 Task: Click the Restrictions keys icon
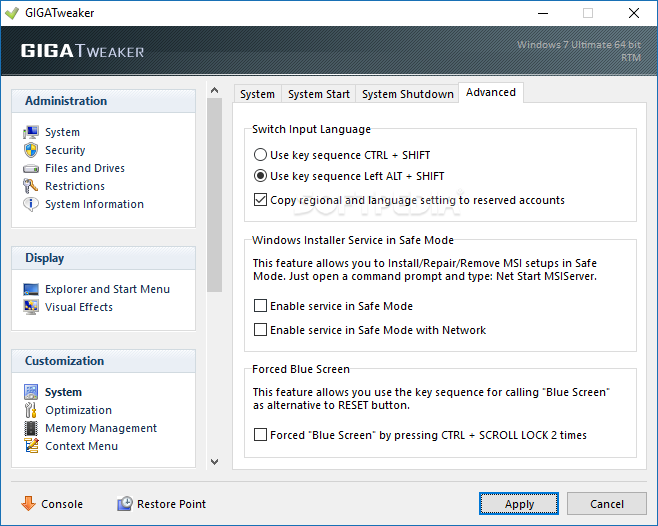click(31, 186)
